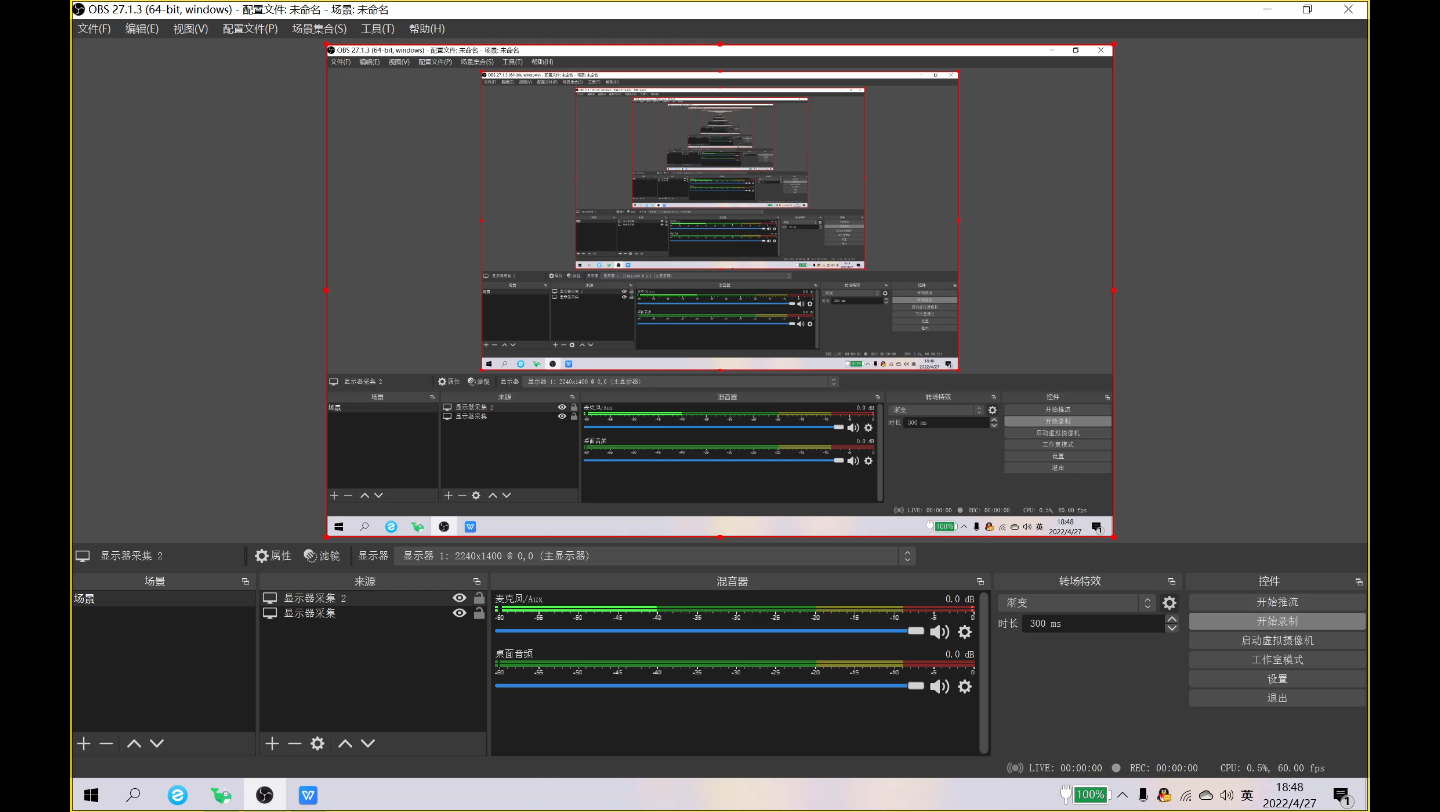Open 设置 settings from the controls panel
The width and height of the screenshot is (1440, 812).
[1277, 679]
